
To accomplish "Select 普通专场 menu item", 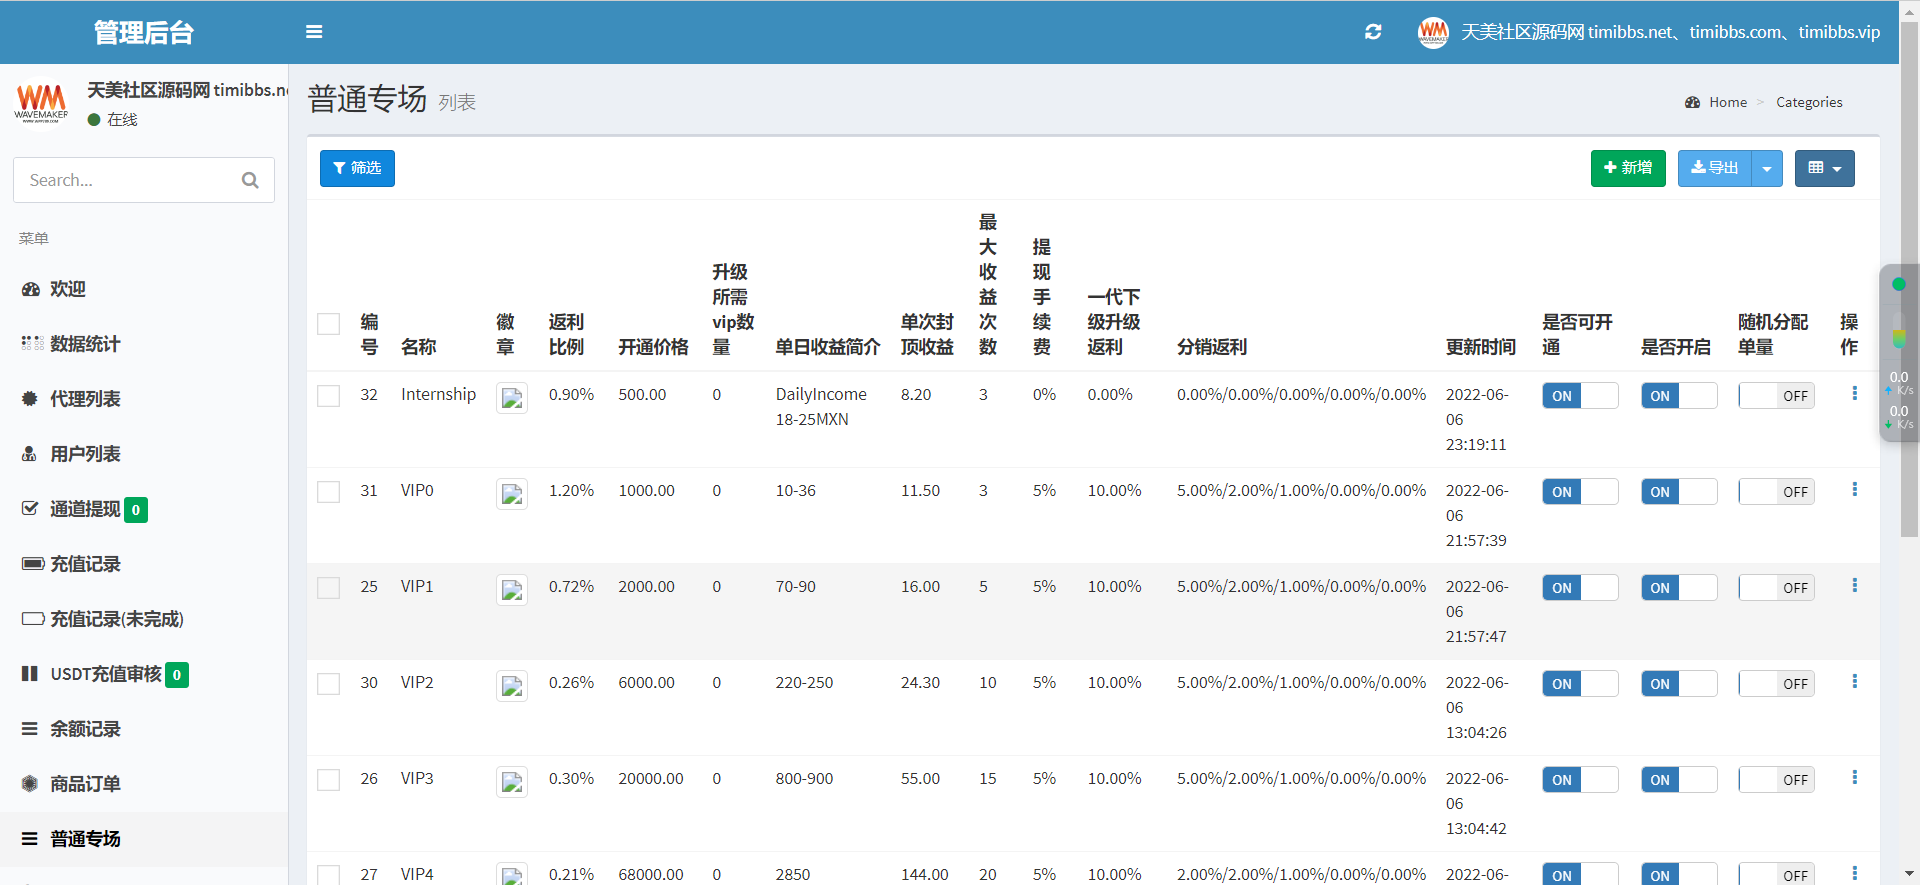I will click(x=144, y=839).
